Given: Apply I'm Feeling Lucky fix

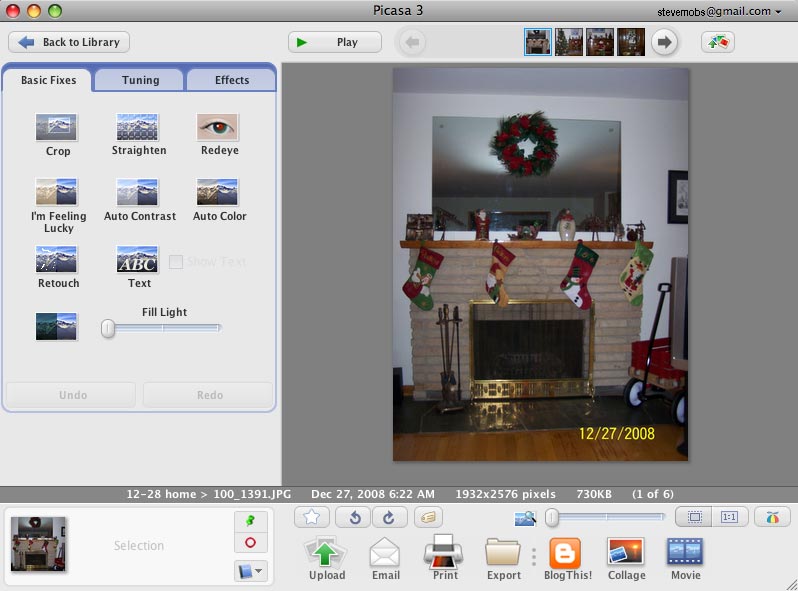Looking at the screenshot, I should pos(56,192).
